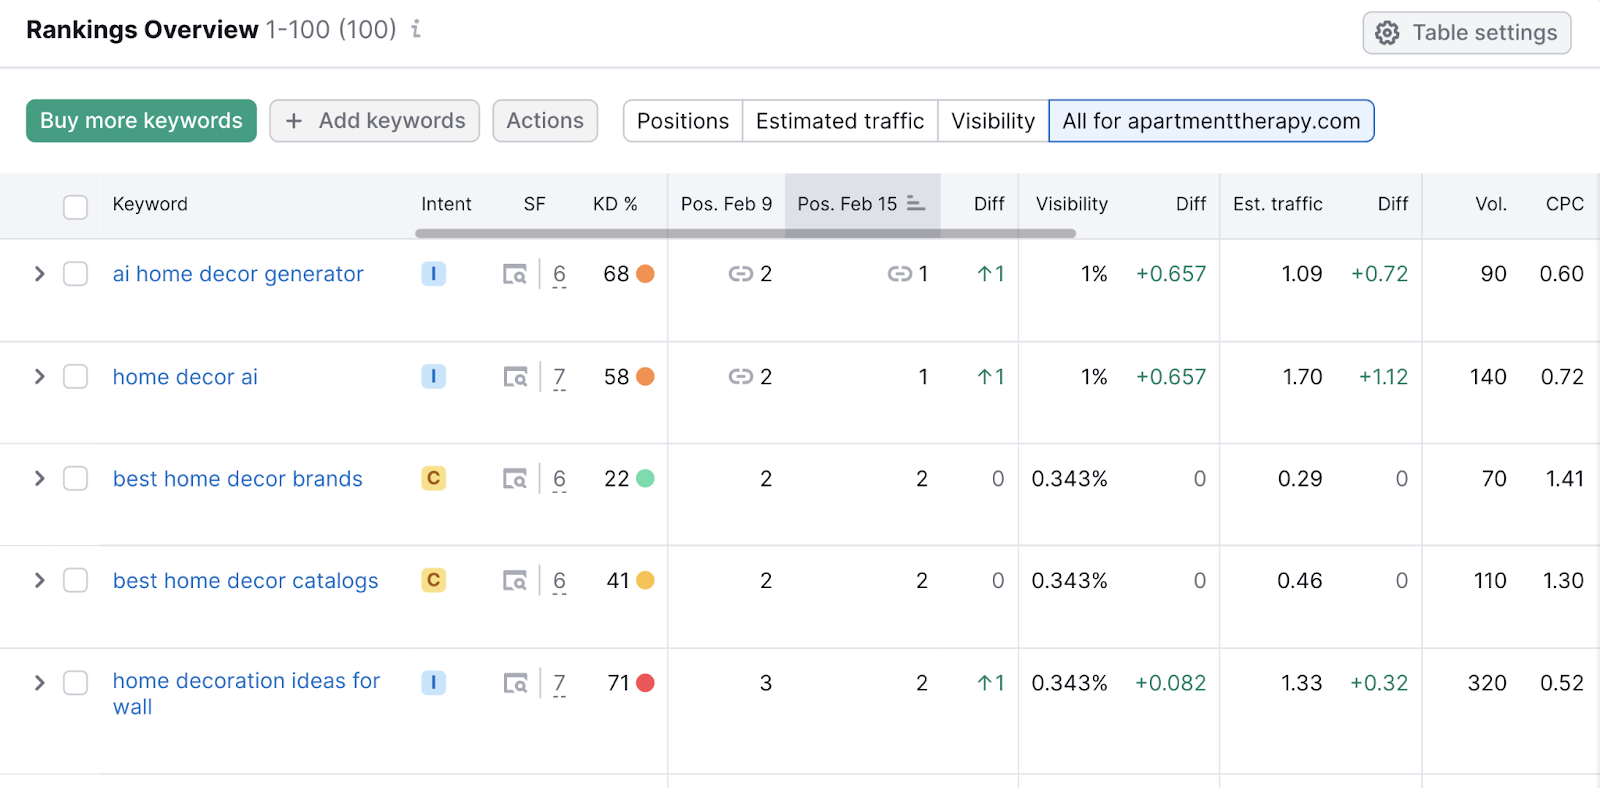This screenshot has width=1600, height=788.
Task: Click the Informational intent badge for home decoration ideas for wall
Action: (x=433, y=683)
